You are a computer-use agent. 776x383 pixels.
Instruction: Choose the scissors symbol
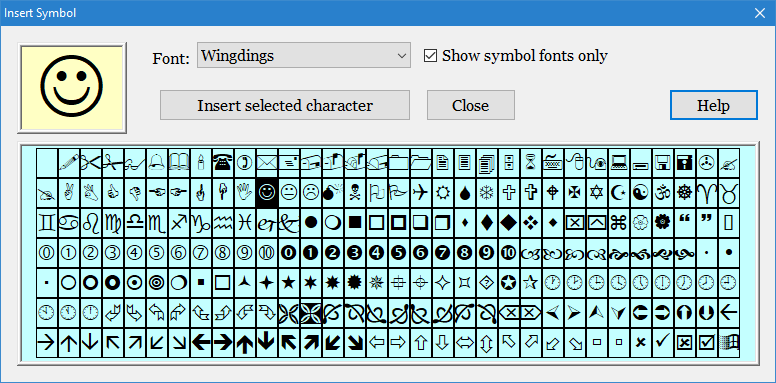coord(92,162)
